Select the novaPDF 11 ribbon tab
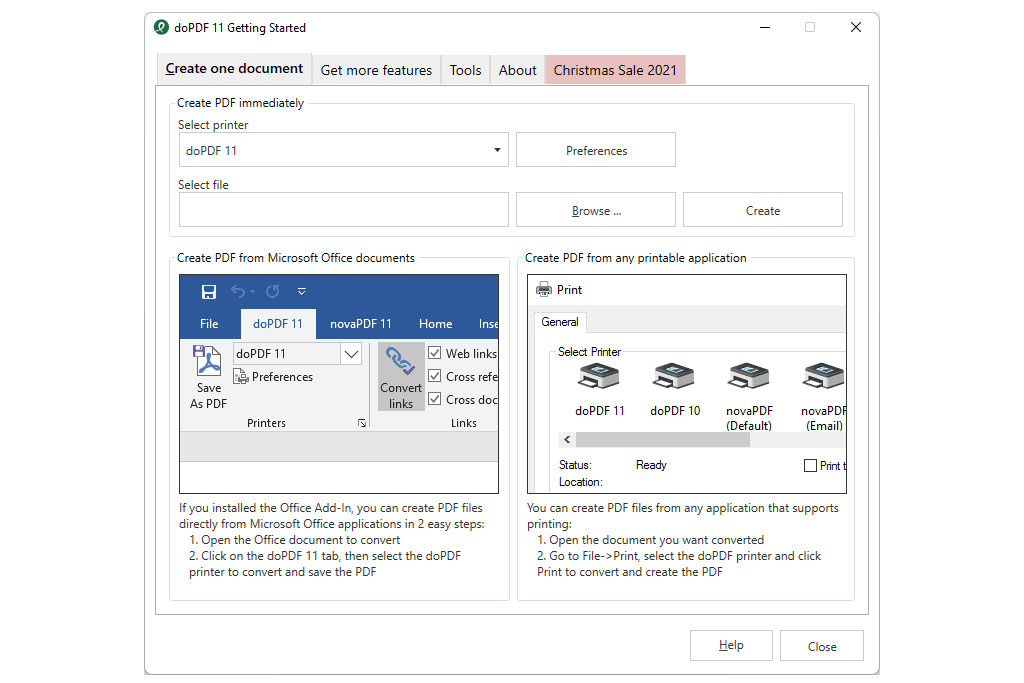1024x683 pixels. pos(360,324)
